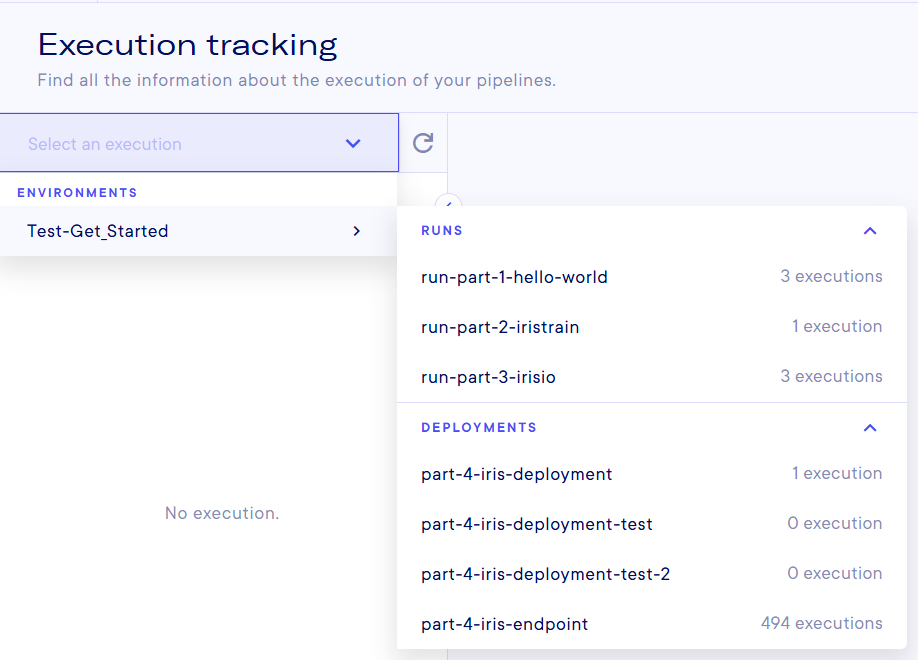This screenshot has height=660, width=918.
Task: Click '494 executions' count text
Action: coord(821,623)
